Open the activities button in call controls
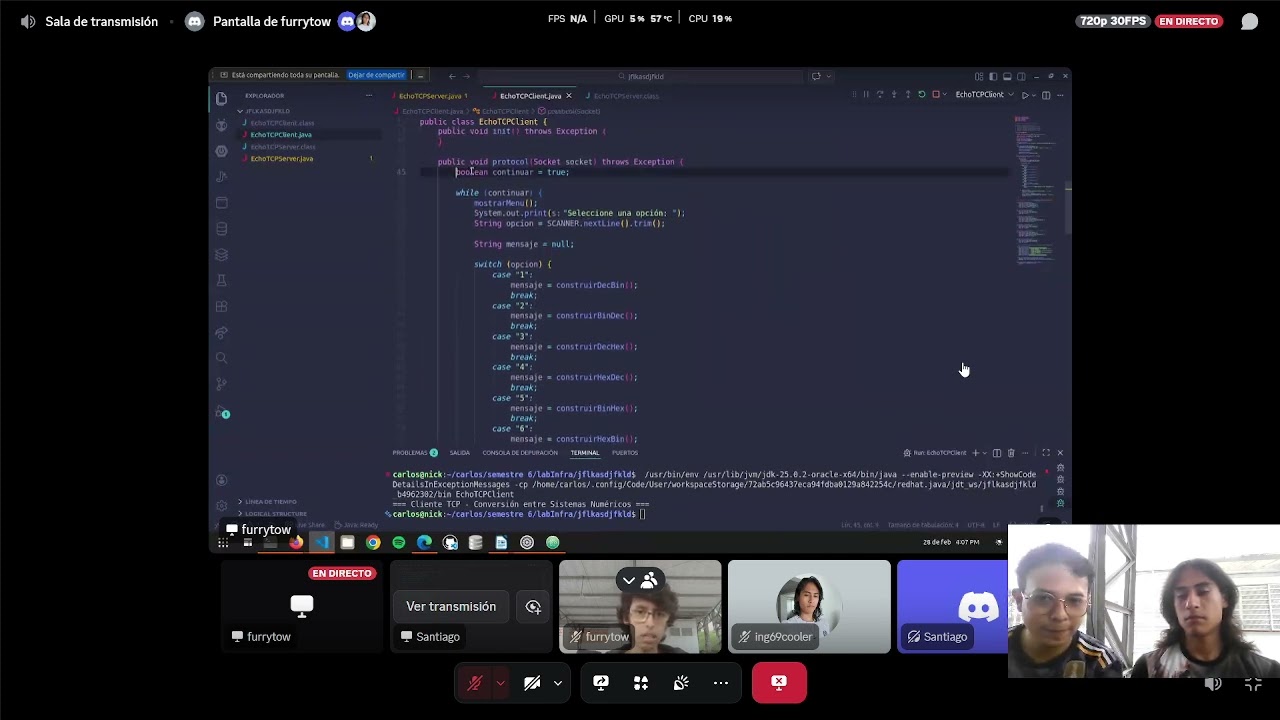1280x720 pixels. coord(641,682)
